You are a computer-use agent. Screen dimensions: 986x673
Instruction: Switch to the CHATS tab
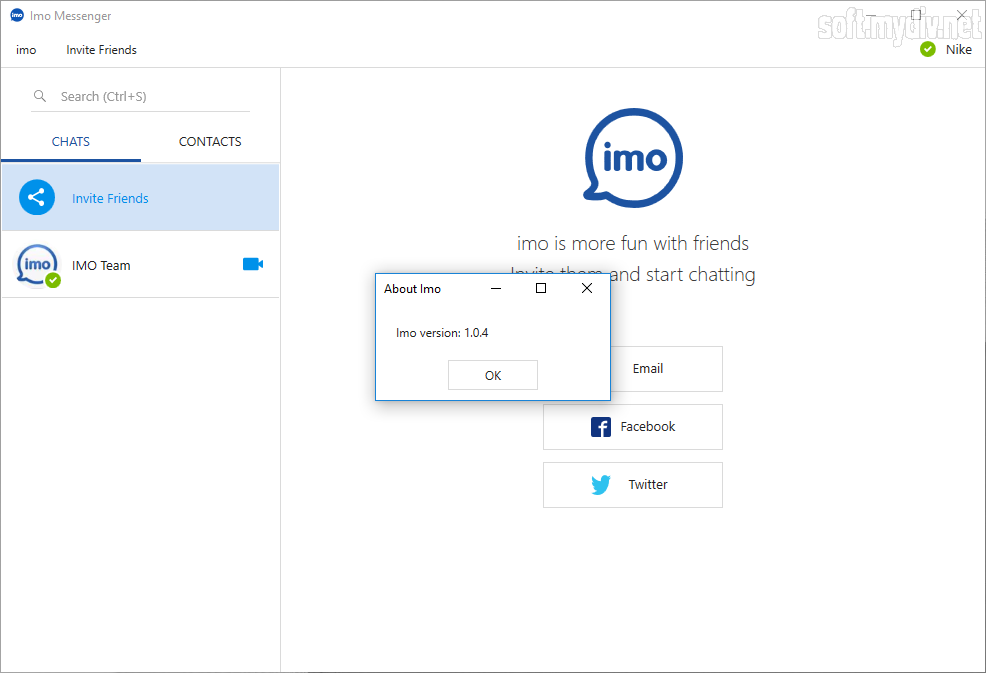tap(71, 142)
